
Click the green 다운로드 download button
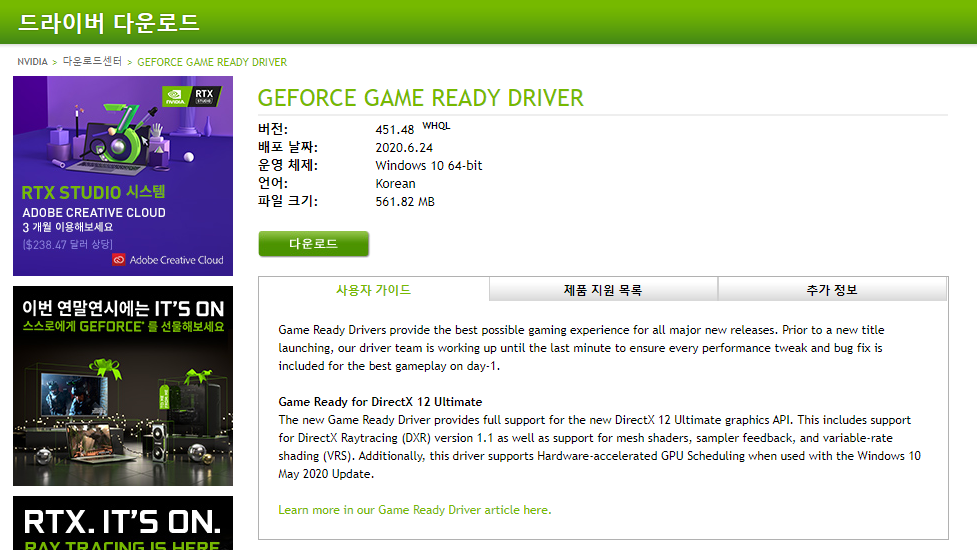(313, 244)
